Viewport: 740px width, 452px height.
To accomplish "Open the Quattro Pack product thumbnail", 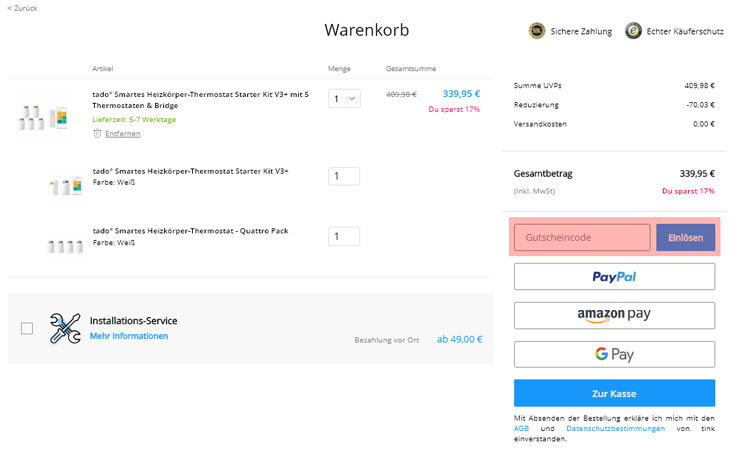I will click(x=65, y=246).
